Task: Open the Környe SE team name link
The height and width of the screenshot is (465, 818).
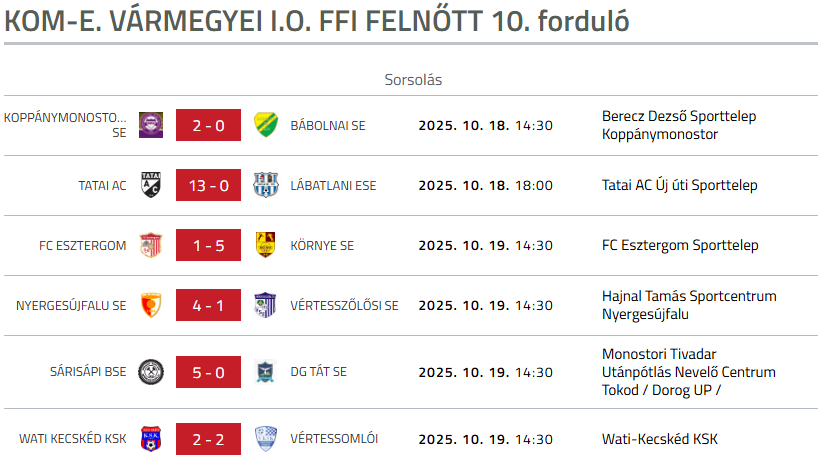Action: [322, 245]
